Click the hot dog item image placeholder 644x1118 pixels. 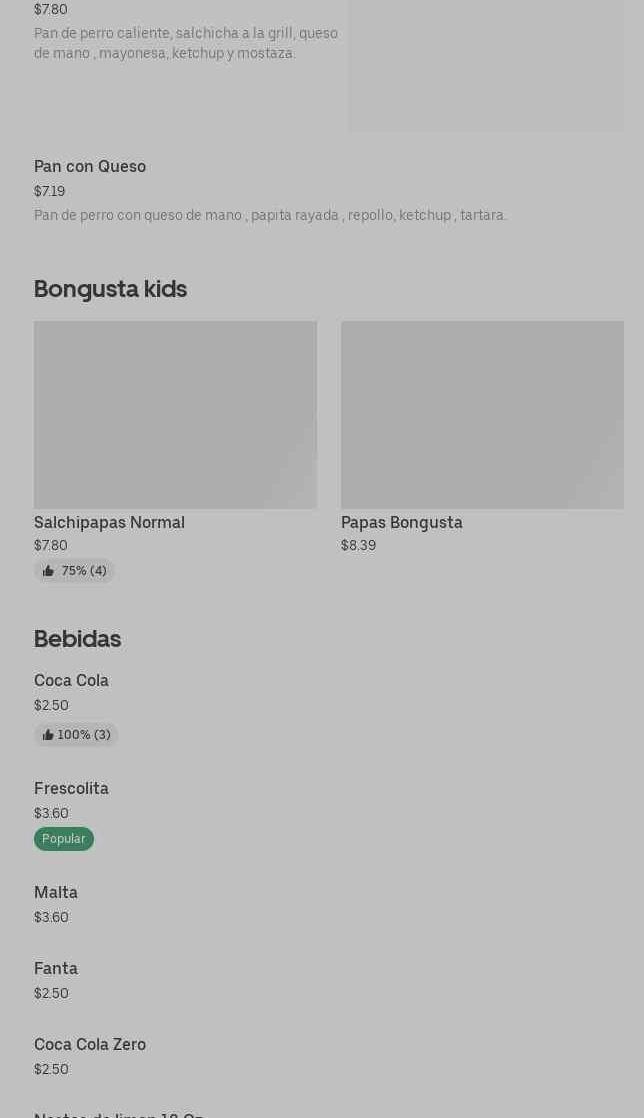[485, 65]
